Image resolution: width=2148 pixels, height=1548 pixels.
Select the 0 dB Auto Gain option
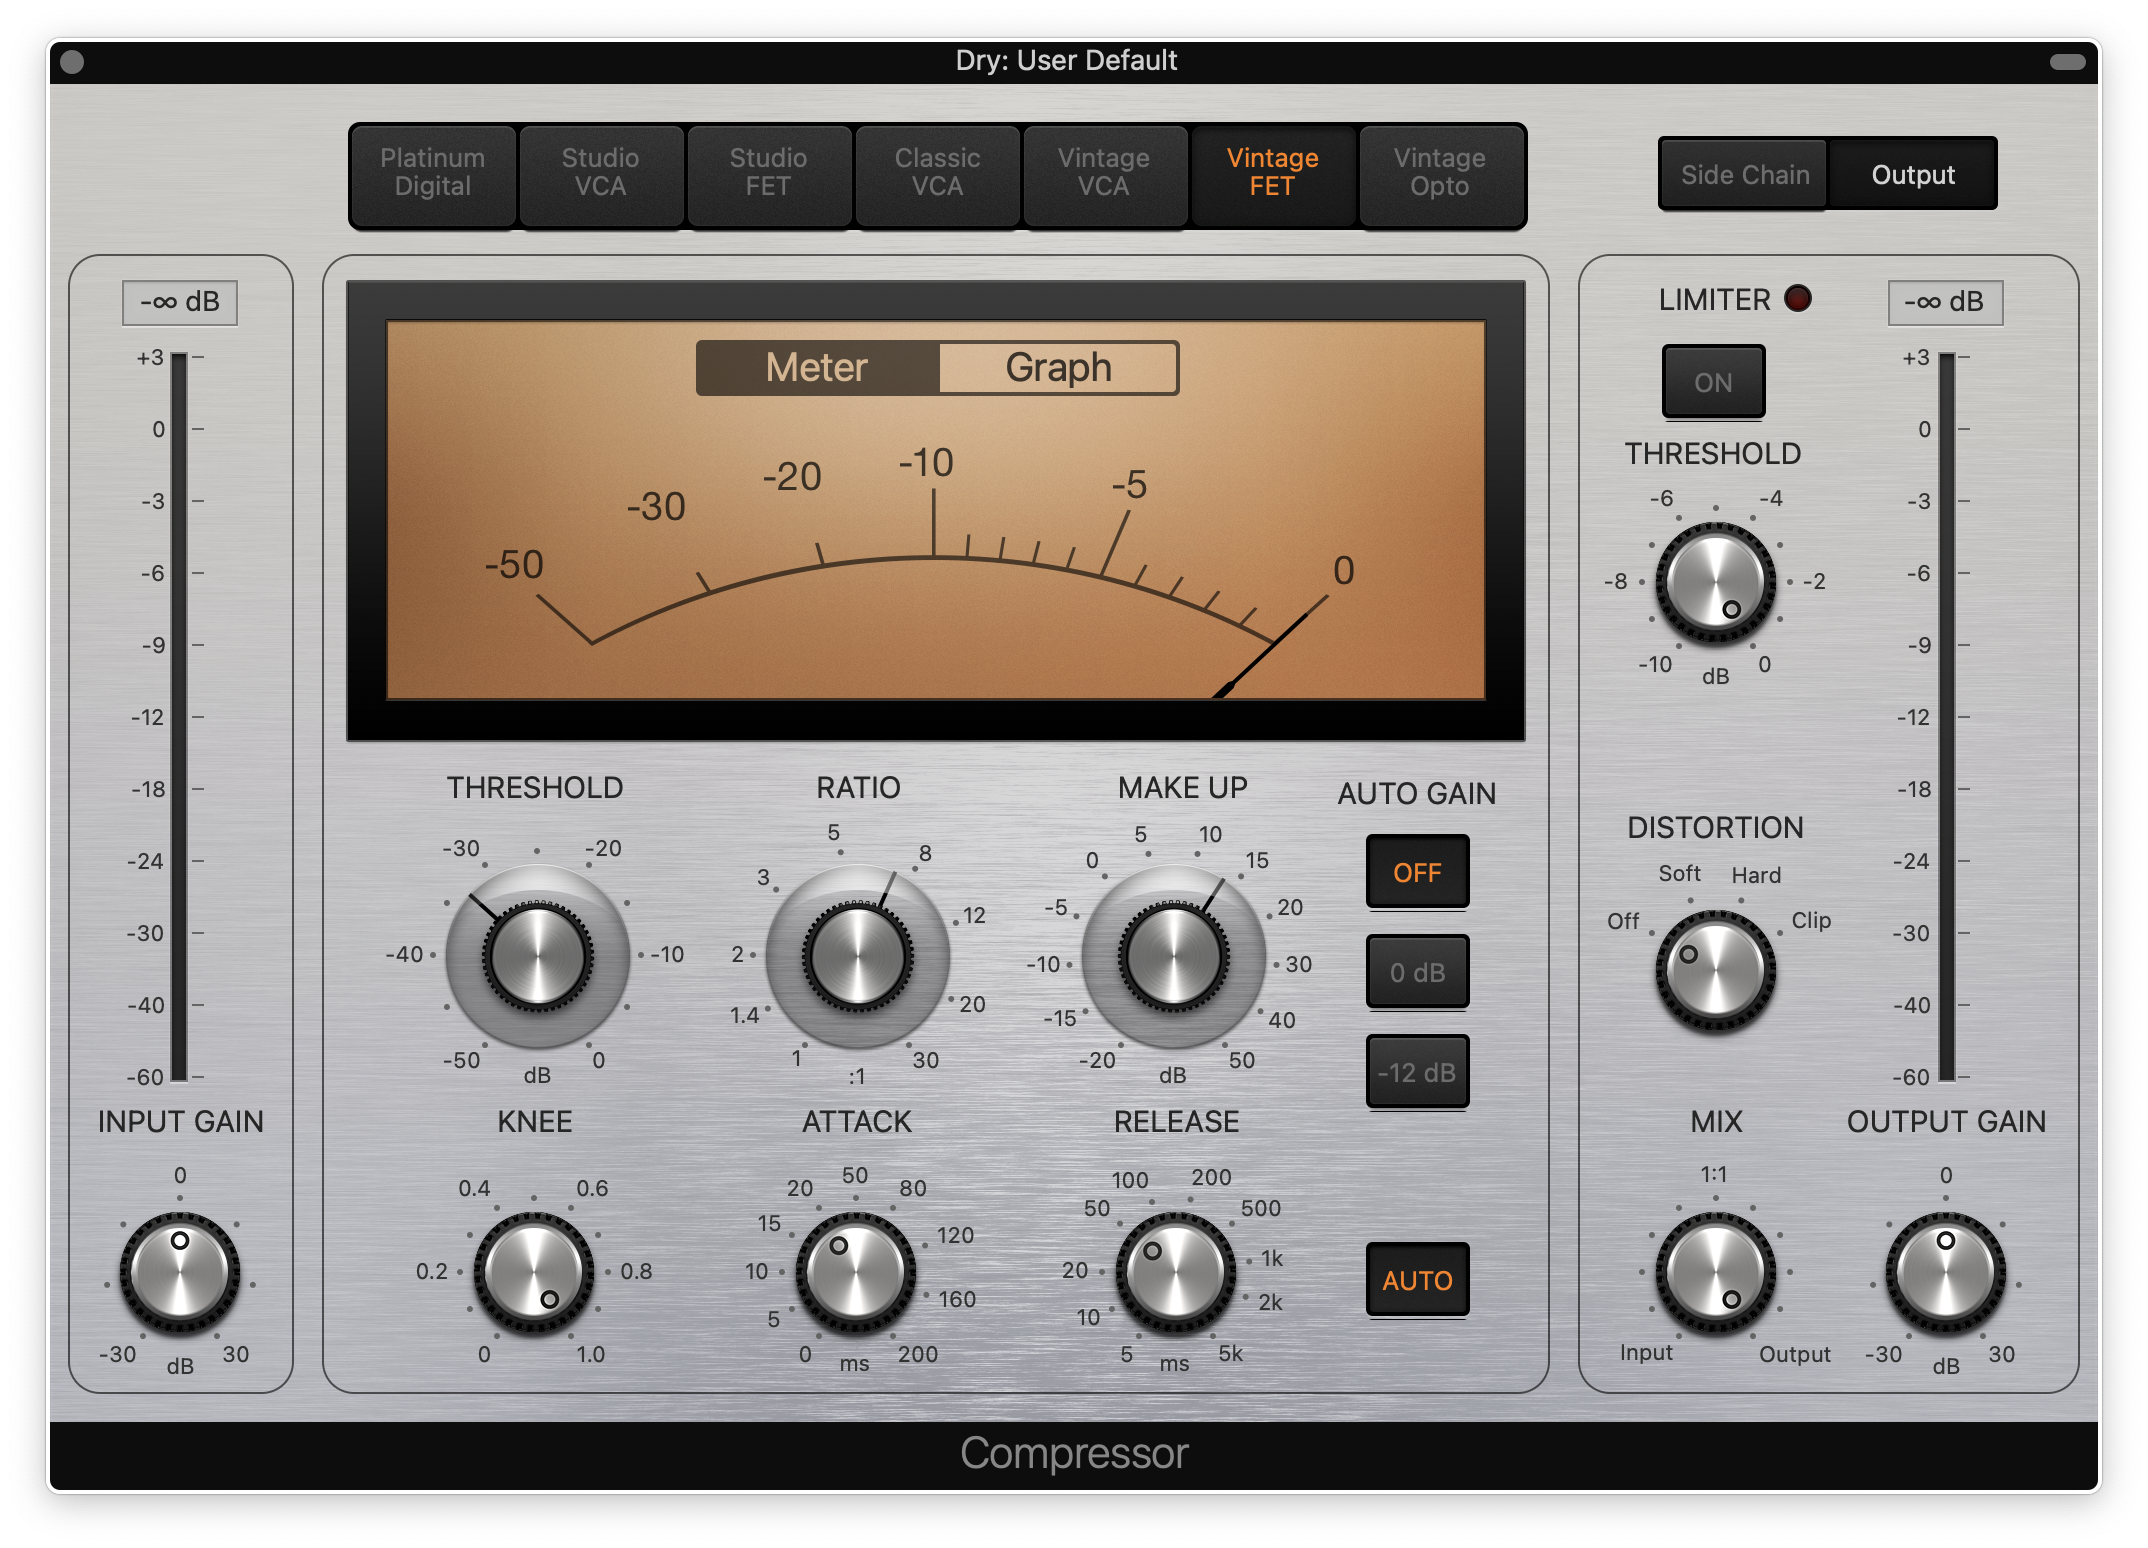[1417, 971]
